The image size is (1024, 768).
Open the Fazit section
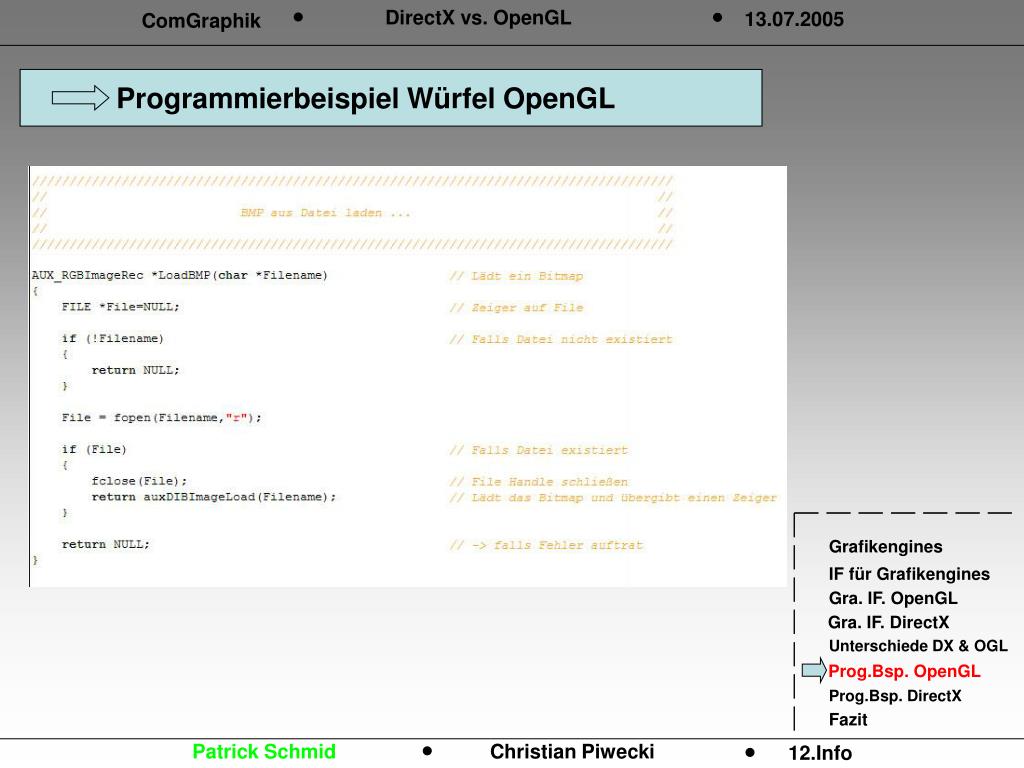tap(848, 720)
